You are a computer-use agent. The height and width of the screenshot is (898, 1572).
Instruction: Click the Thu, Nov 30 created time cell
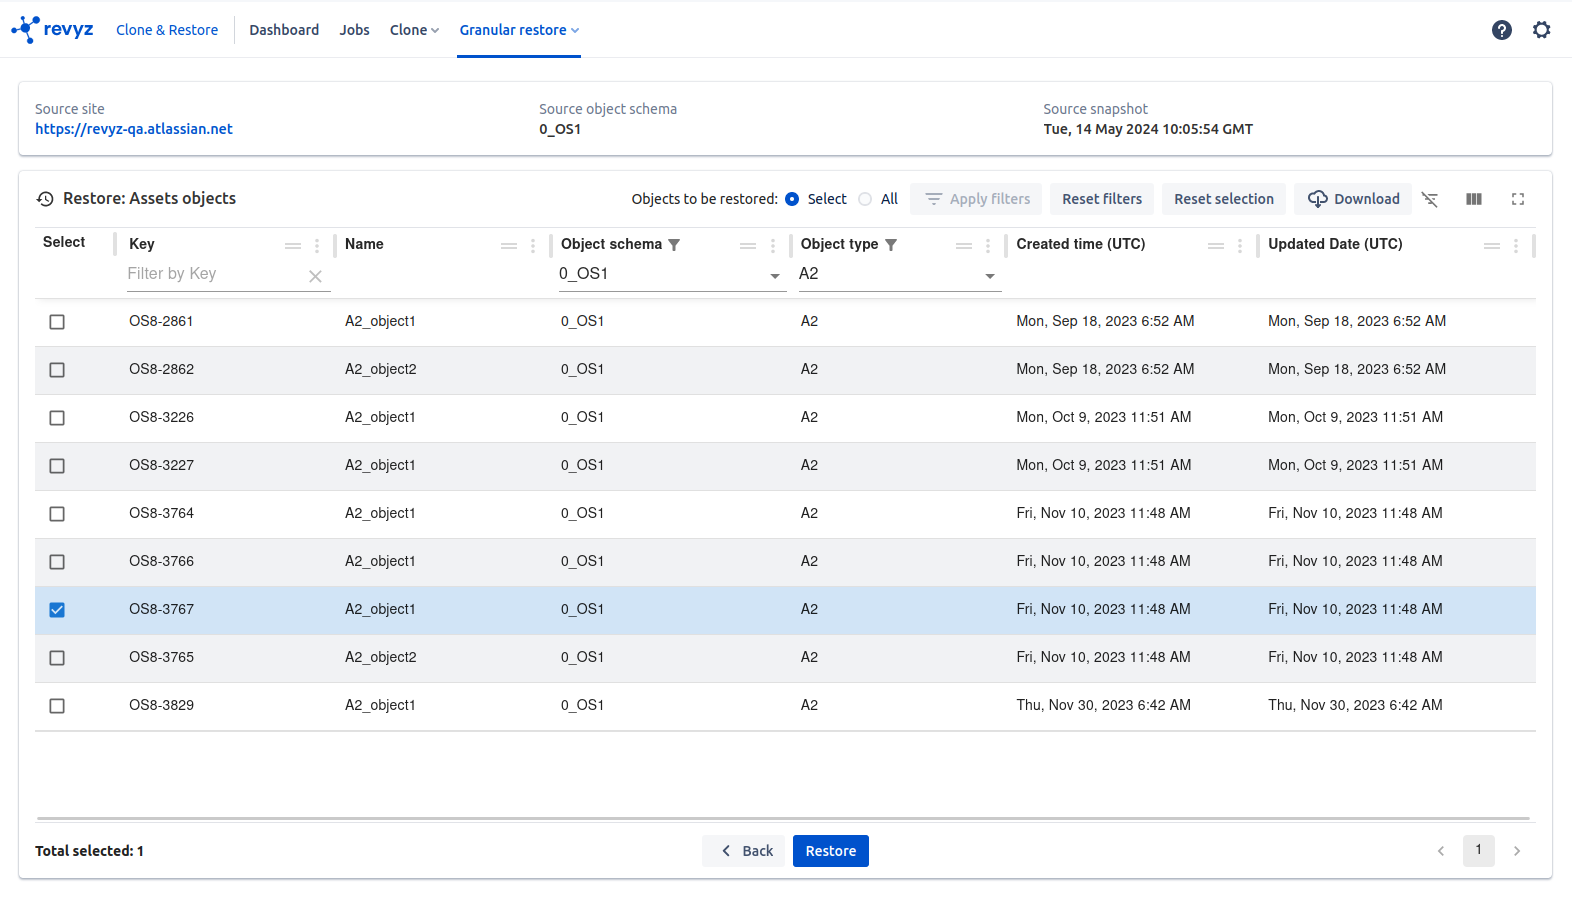(1104, 705)
